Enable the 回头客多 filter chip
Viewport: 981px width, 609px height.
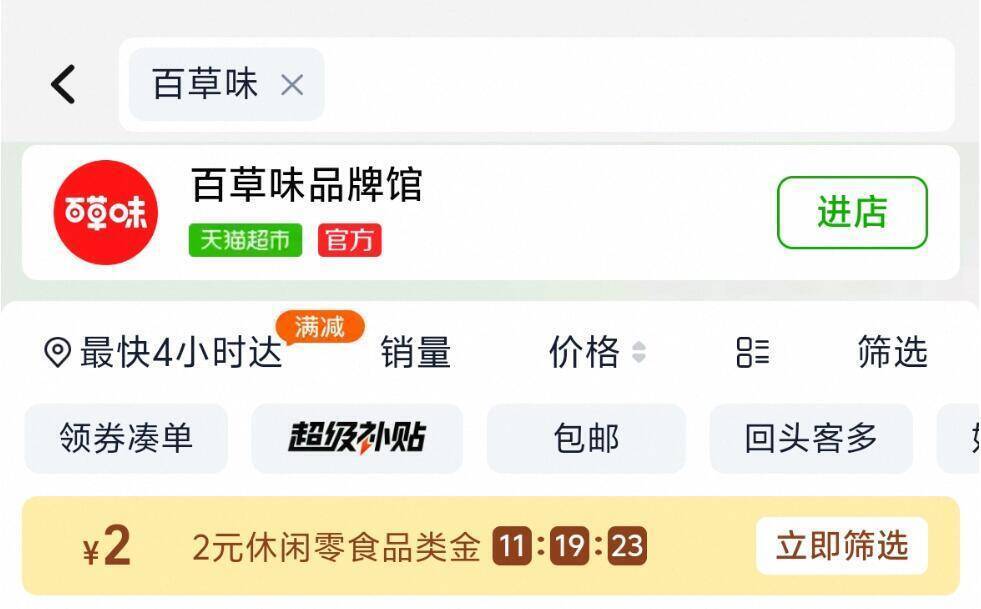[x=810, y=438]
